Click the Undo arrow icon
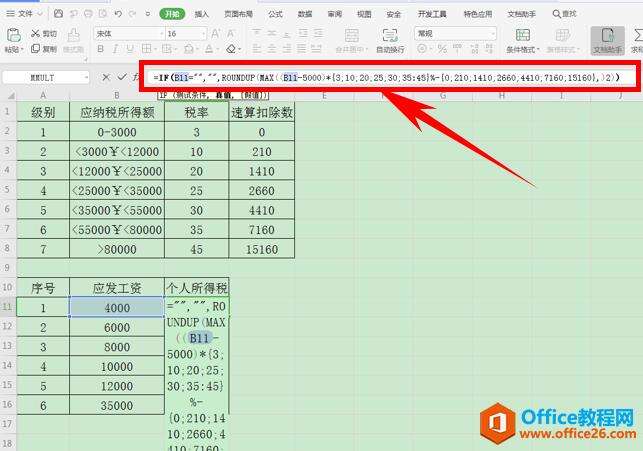 (x=118, y=14)
